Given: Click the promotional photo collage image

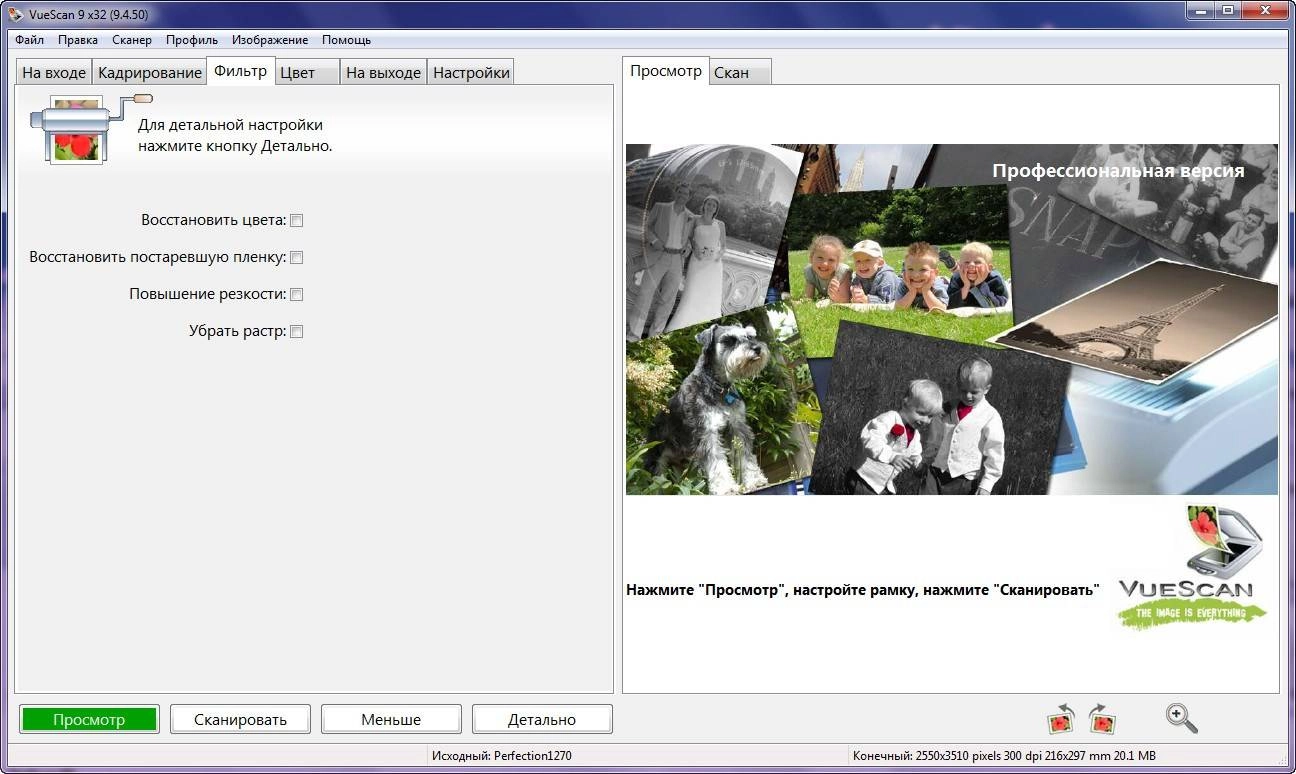Looking at the screenshot, I should (951, 319).
